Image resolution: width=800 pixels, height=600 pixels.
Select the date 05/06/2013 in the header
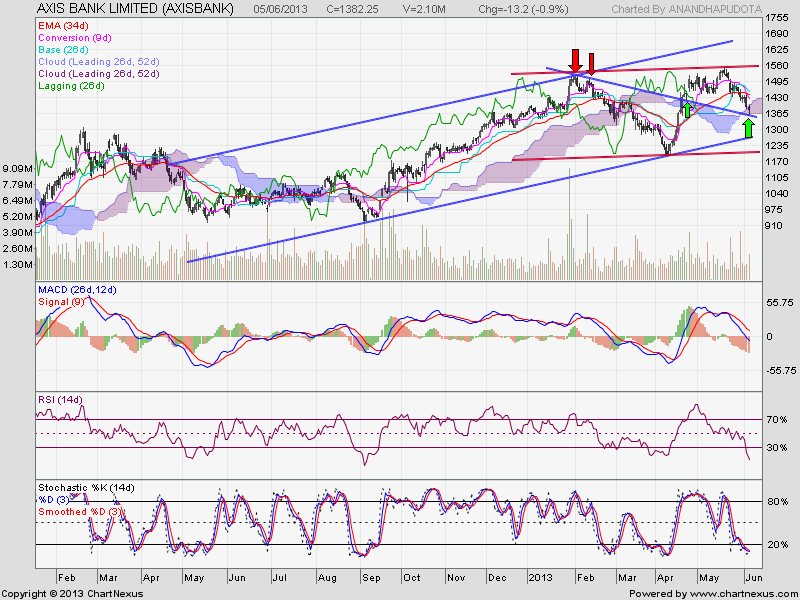tap(279, 9)
